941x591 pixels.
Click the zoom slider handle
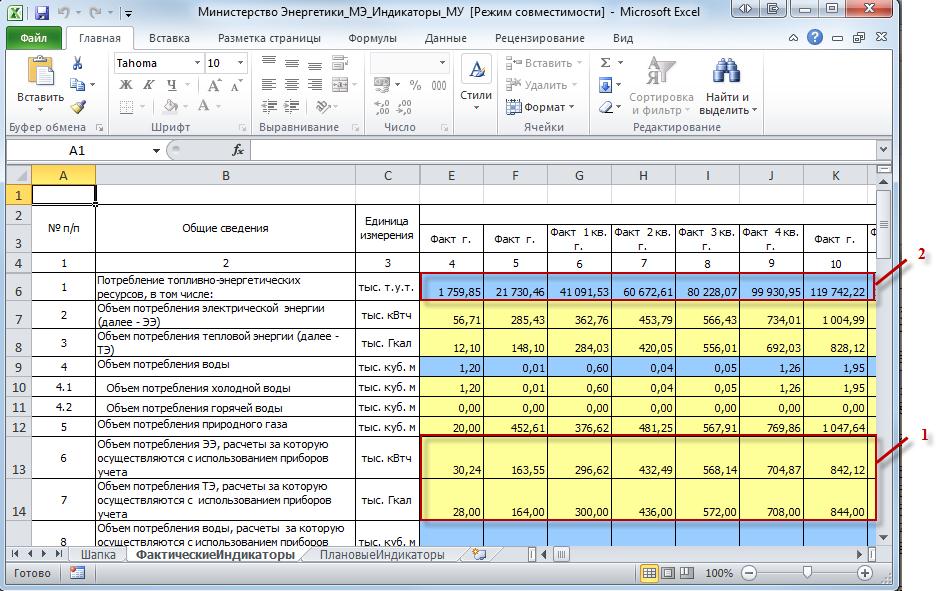807,573
